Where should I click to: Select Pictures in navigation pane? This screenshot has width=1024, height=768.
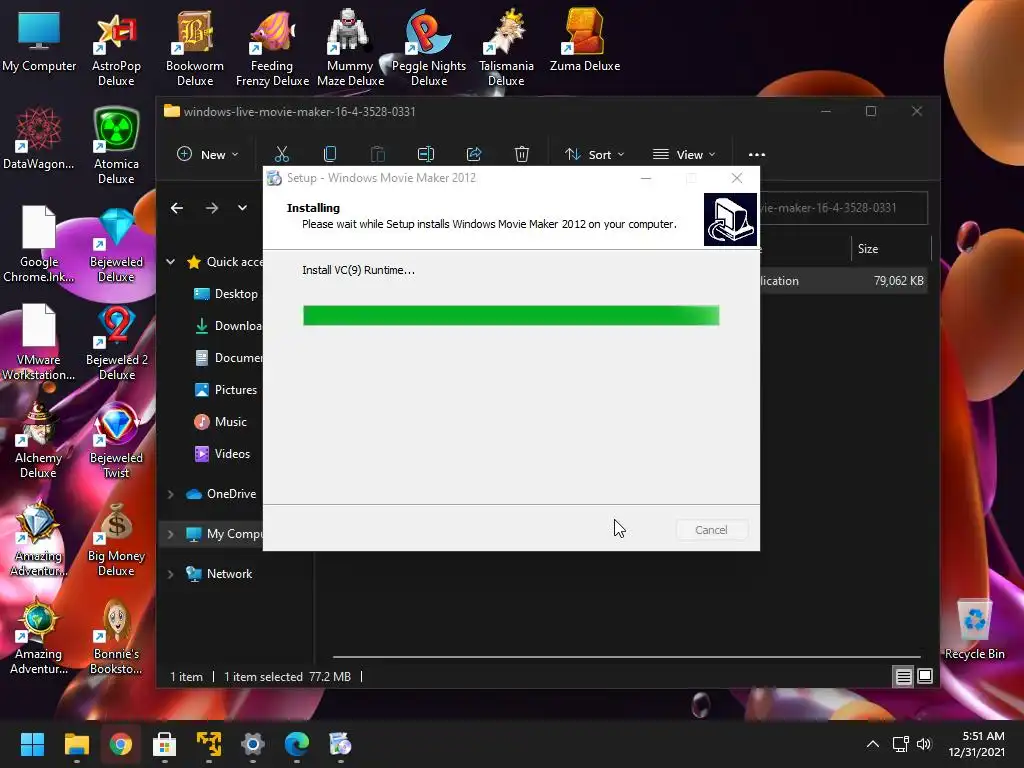226,390
